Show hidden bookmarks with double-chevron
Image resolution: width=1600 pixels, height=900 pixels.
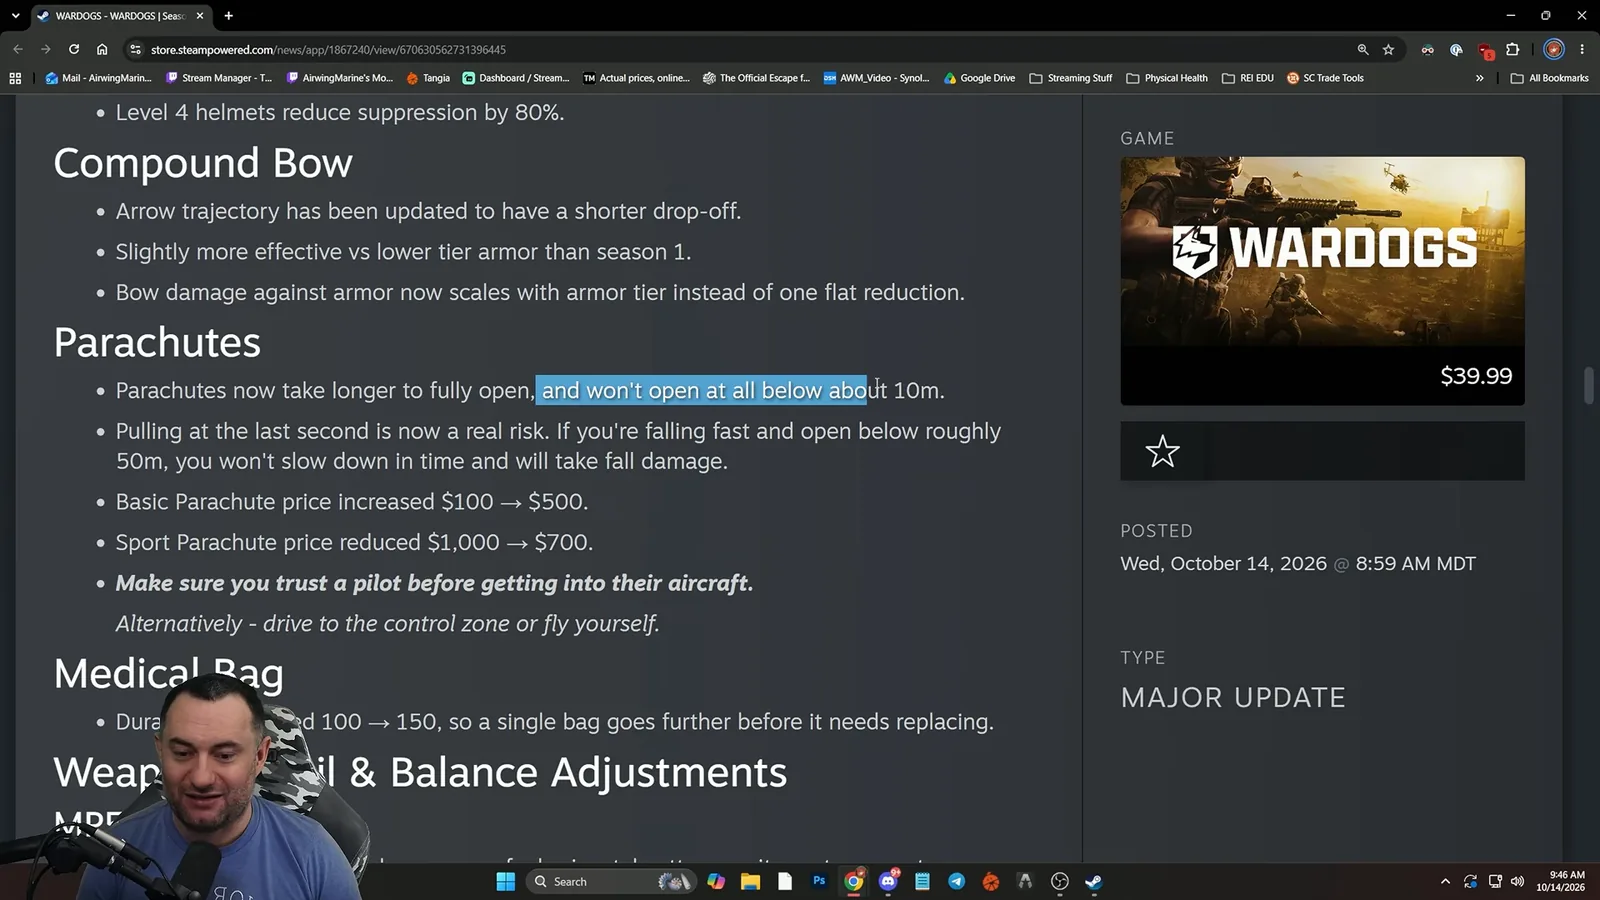pyautogui.click(x=1479, y=78)
